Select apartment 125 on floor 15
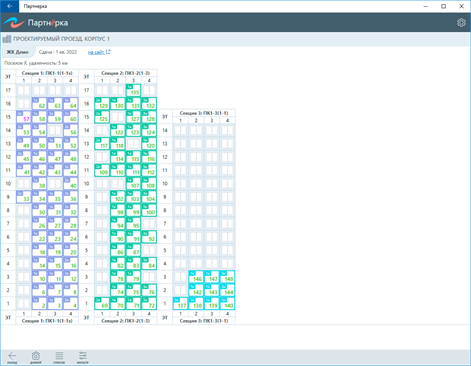471x366 pixels. (x=102, y=117)
